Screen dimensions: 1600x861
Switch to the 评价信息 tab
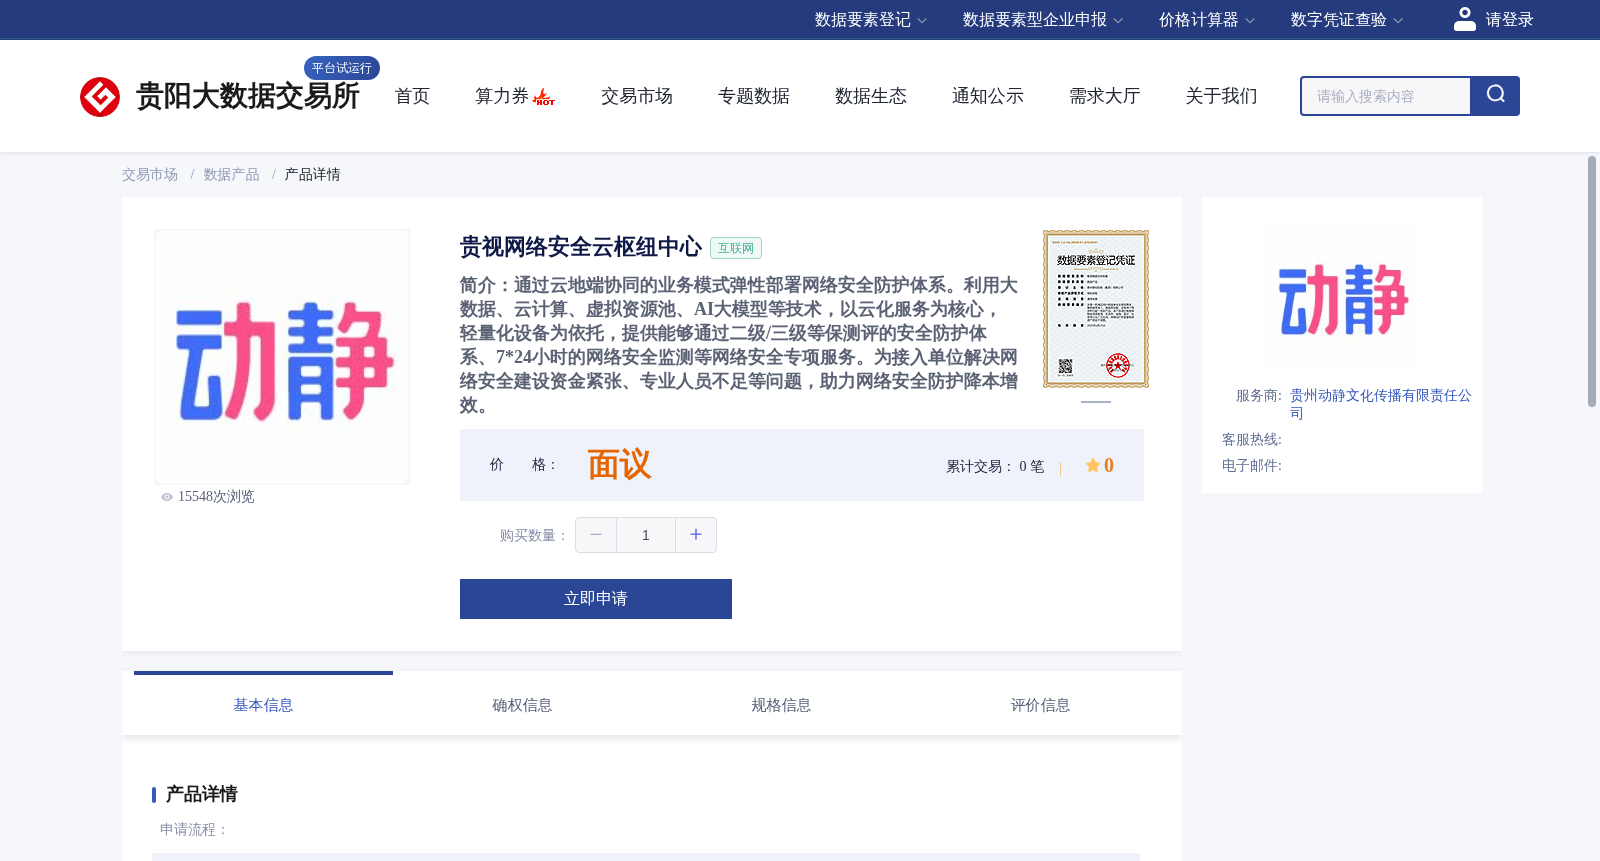tap(1040, 705)
